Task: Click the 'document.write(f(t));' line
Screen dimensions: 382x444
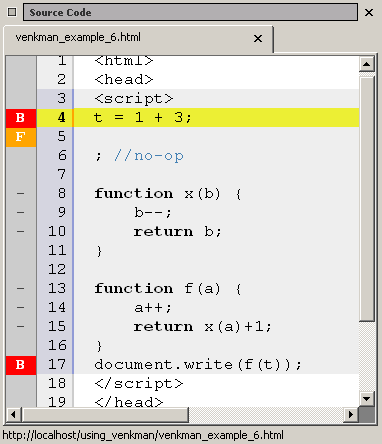Action: click(198, 365)
